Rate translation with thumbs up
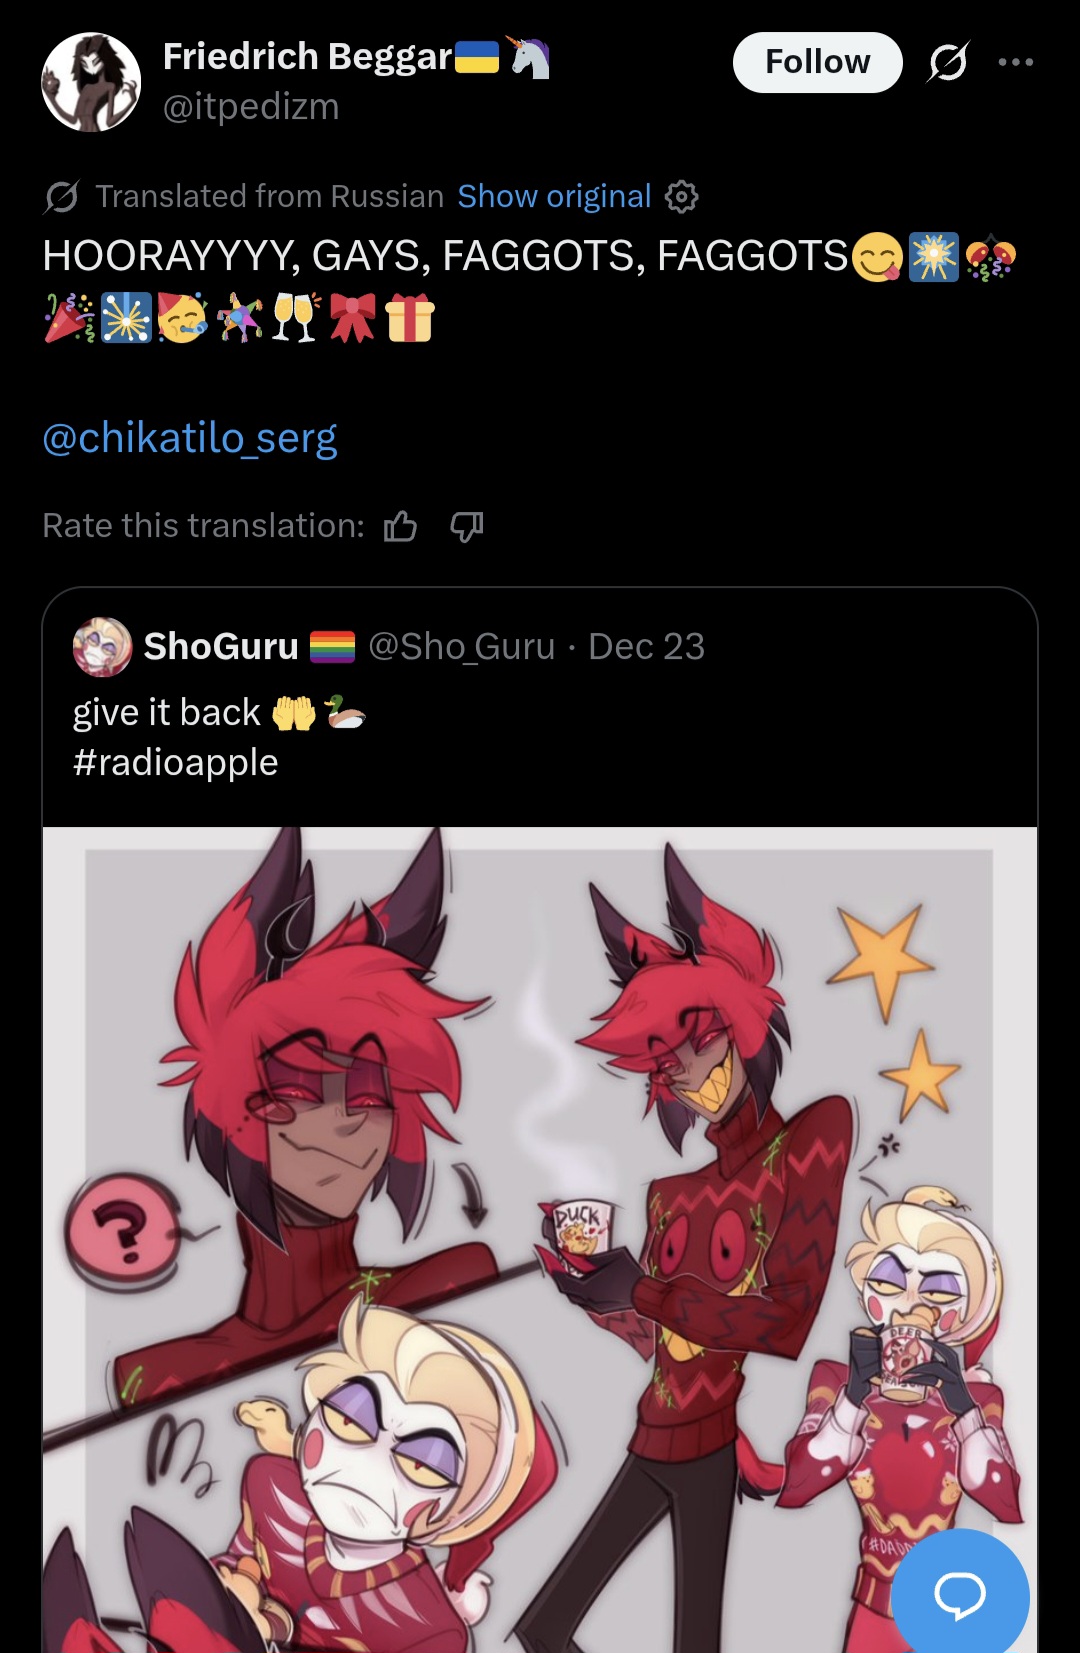 click(x=400, y=526)
